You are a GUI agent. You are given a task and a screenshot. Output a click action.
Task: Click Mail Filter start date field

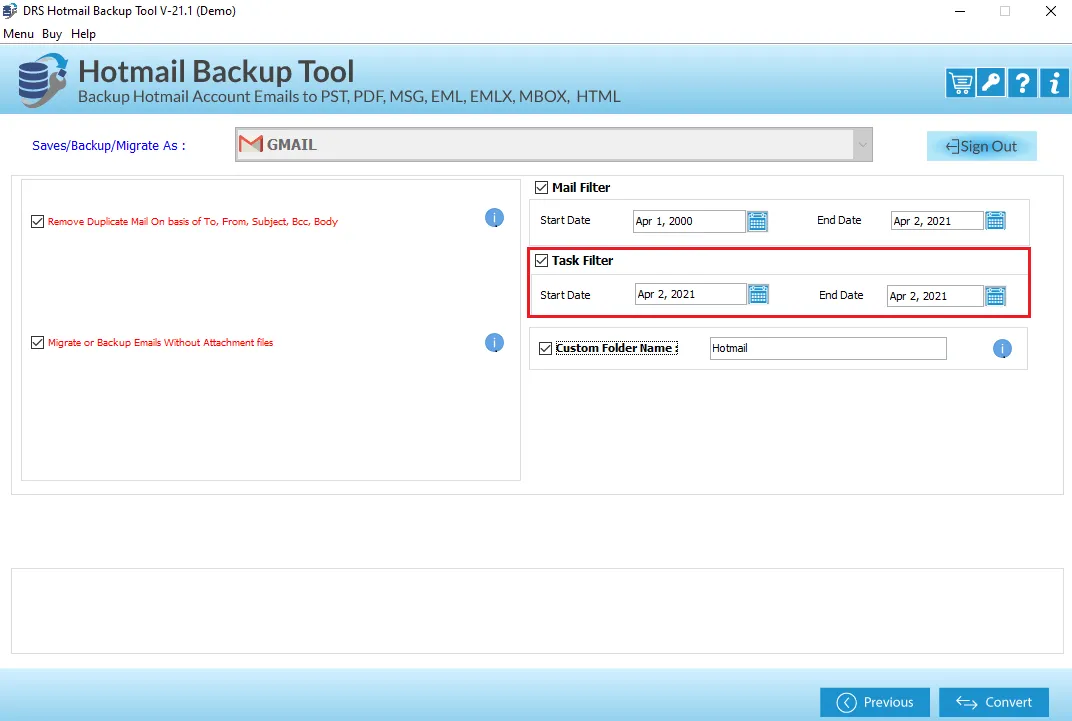pyautogui.click(x=689, y=221)
